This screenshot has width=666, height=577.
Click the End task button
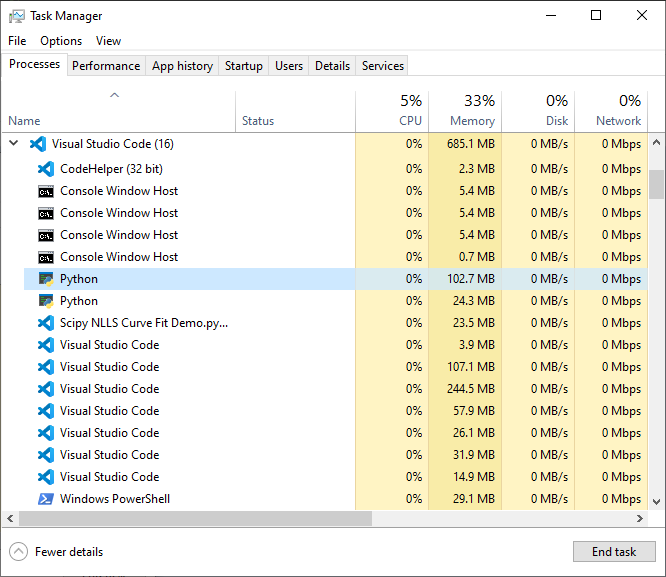[614, 552]
